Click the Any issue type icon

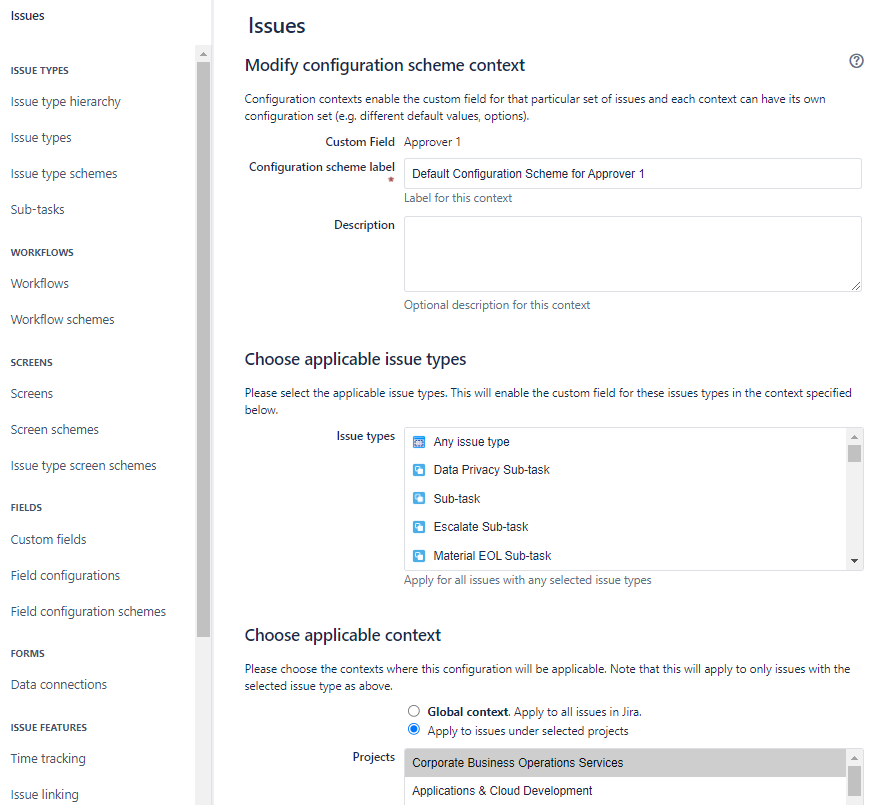[x=417, y=441]
